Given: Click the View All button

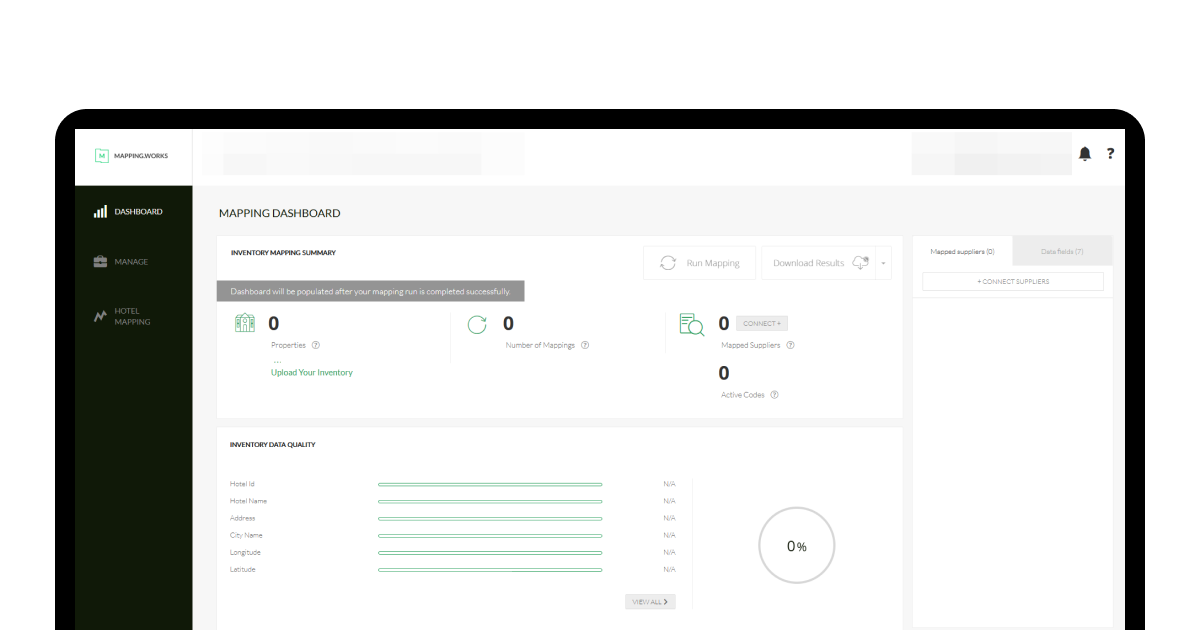Looking at the screenshot, I should [x=650, y=602].
